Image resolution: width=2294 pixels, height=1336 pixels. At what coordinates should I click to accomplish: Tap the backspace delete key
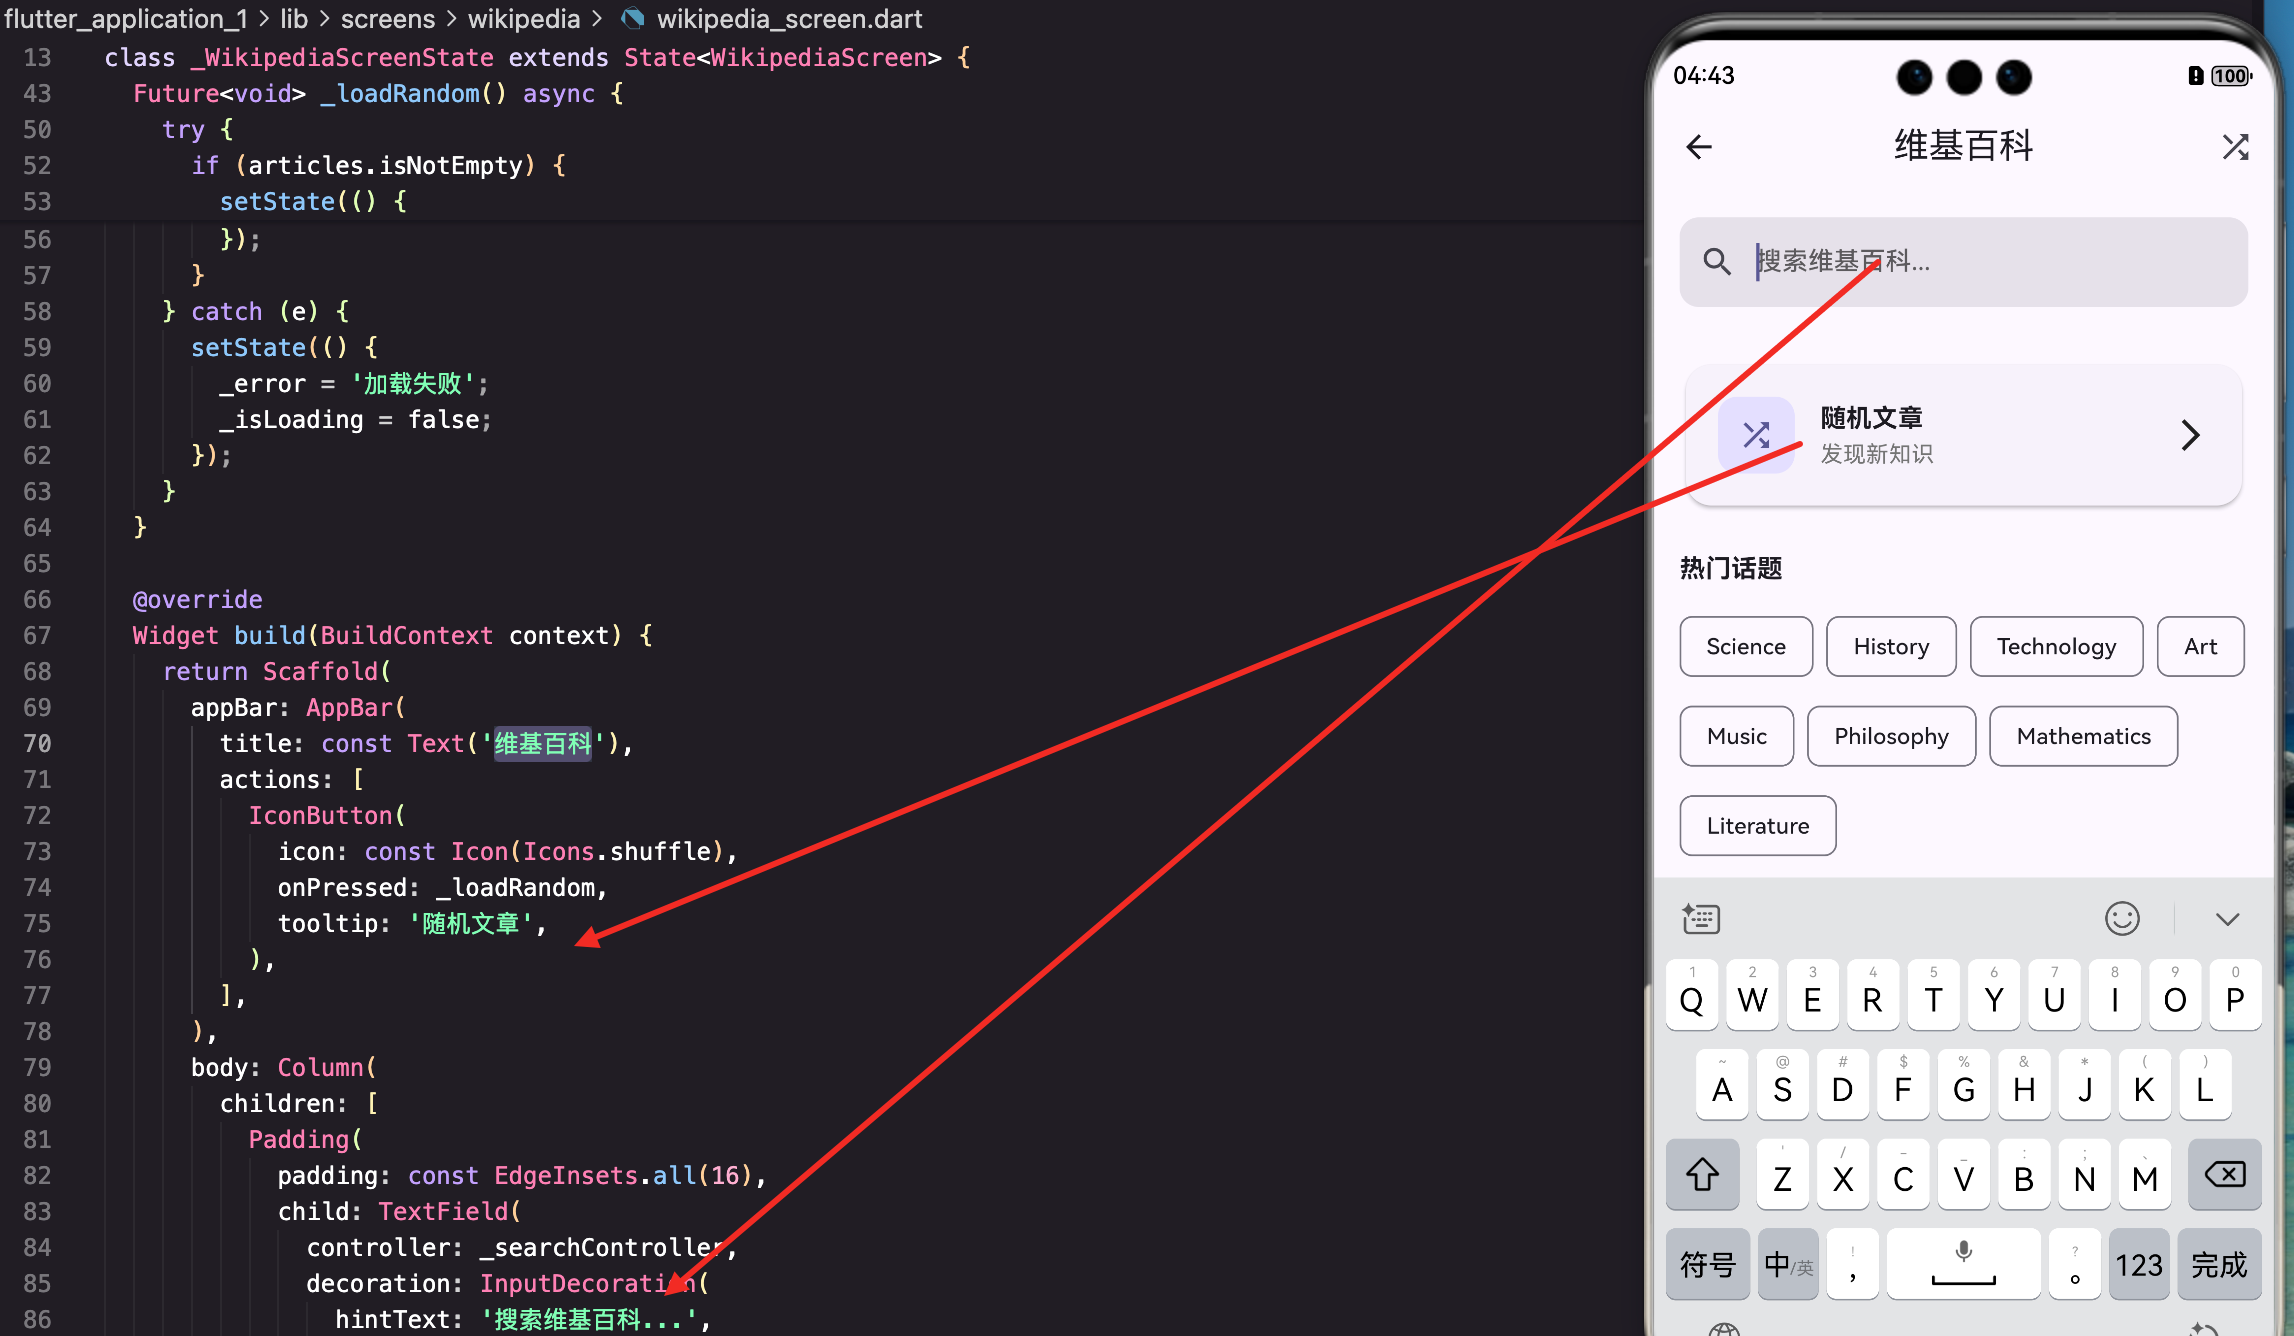pyautogui.click(x=2225, y=1174)
